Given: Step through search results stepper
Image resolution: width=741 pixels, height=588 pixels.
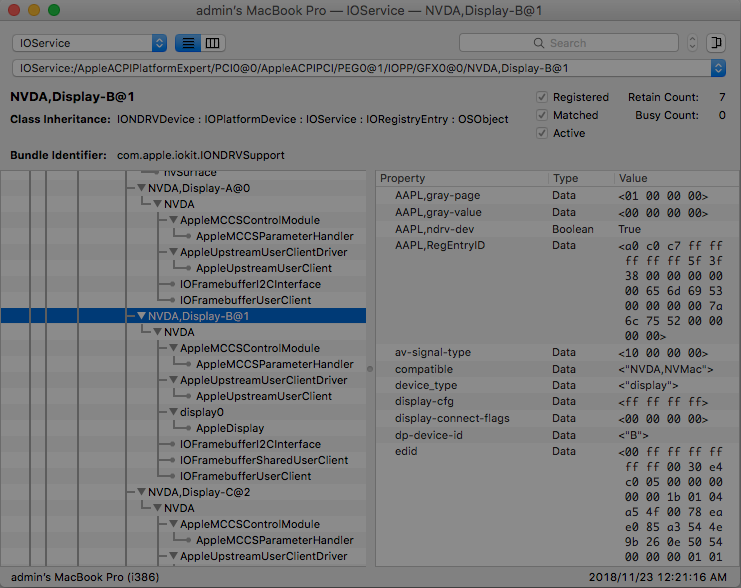Looking at the screenshot, I should (692, 43).
